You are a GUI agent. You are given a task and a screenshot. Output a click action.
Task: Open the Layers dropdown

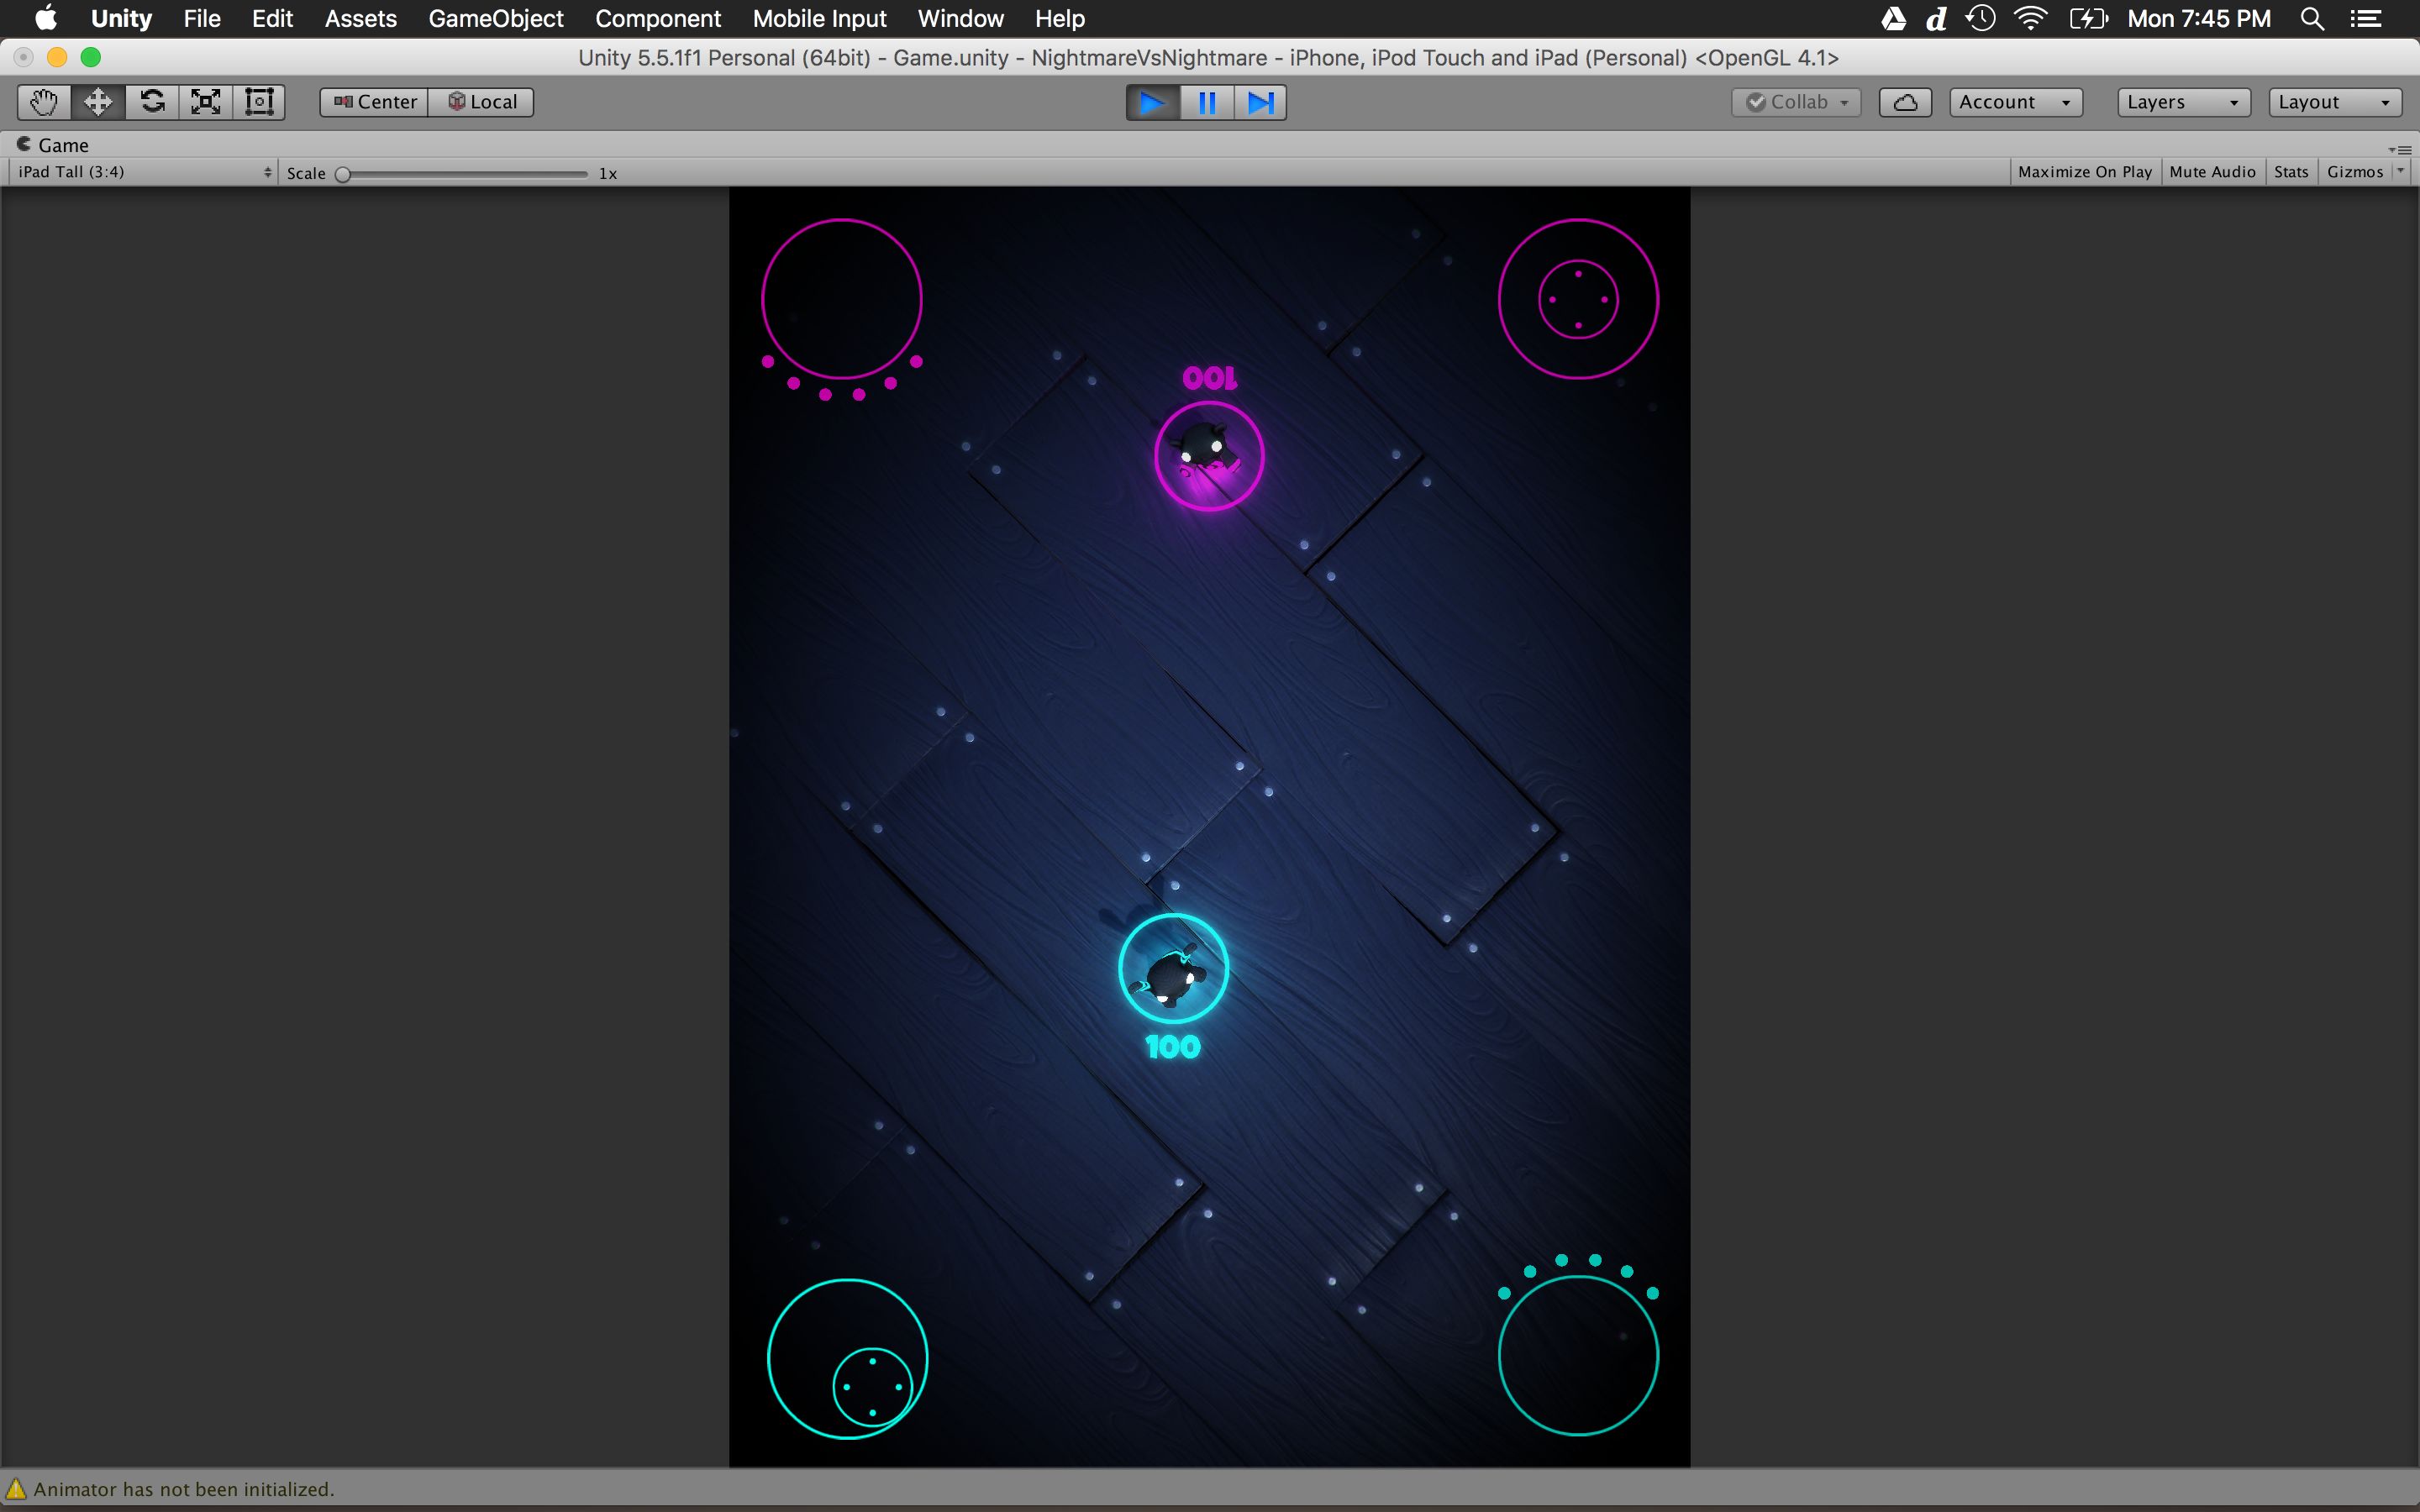(2183, 102)
